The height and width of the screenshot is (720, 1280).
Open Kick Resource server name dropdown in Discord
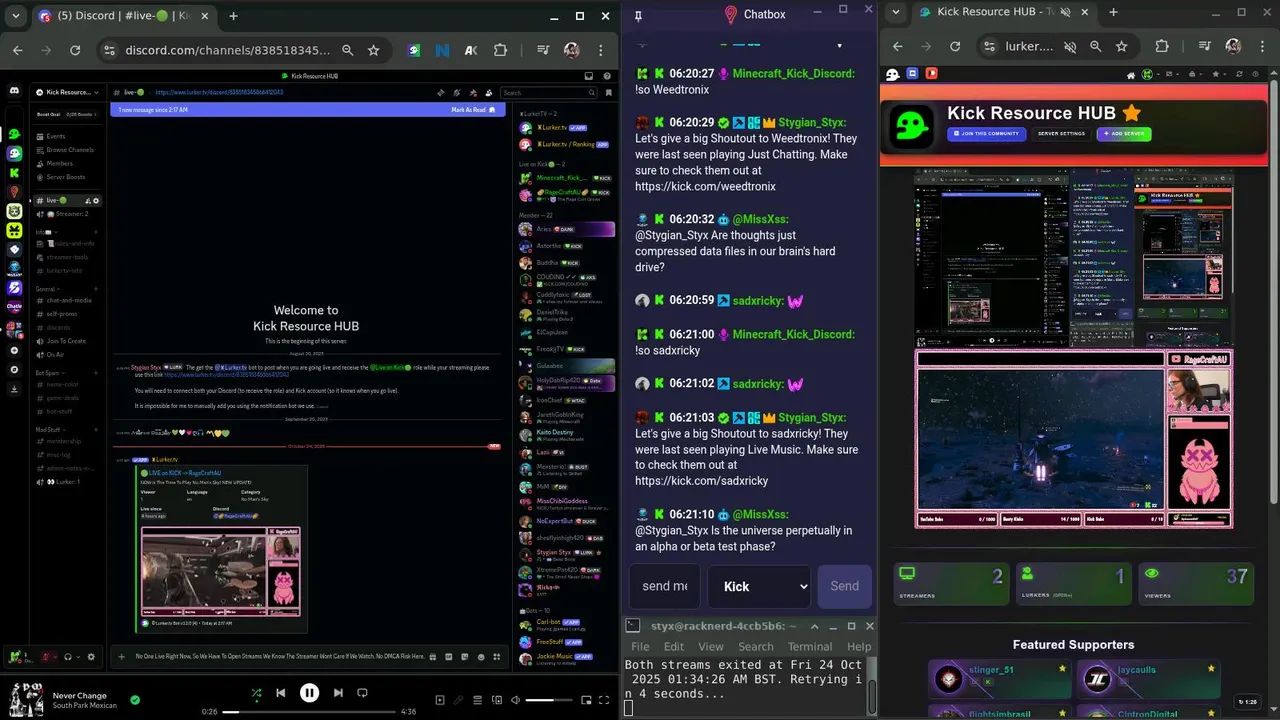pos(69,92)
